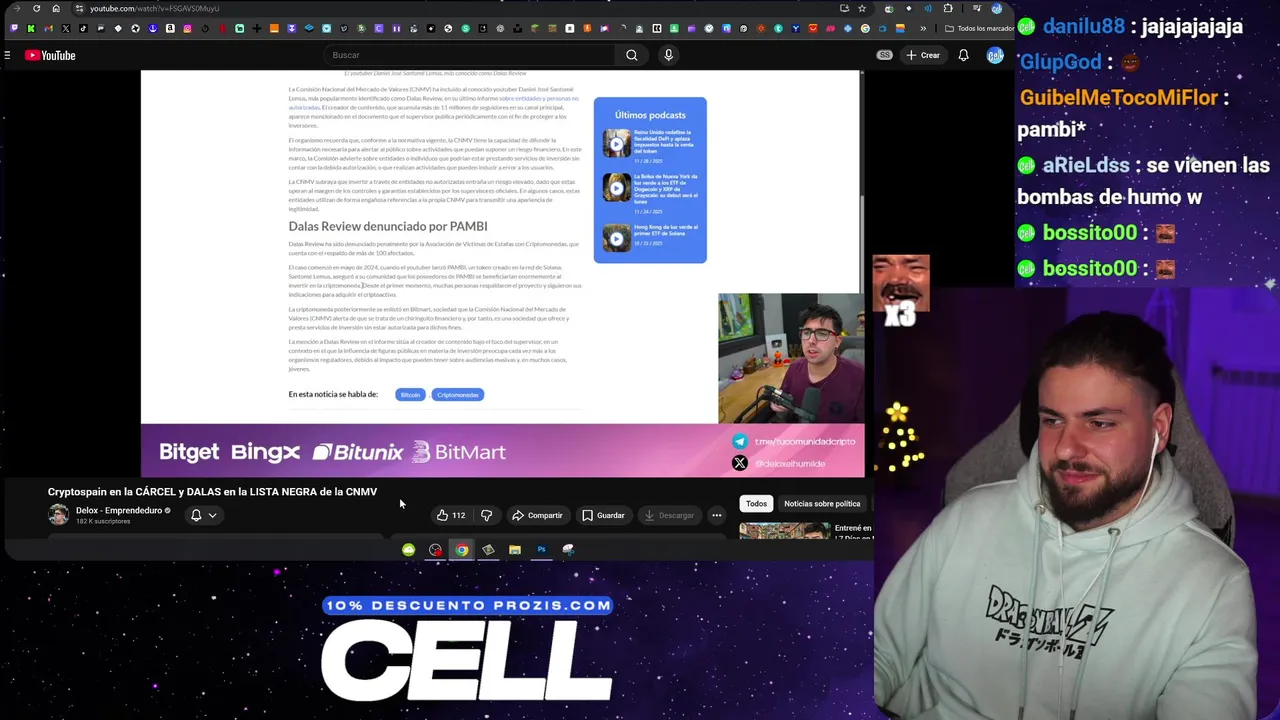Go to the browser home page
Viewport: 1280px width, 720px height.
56,8
